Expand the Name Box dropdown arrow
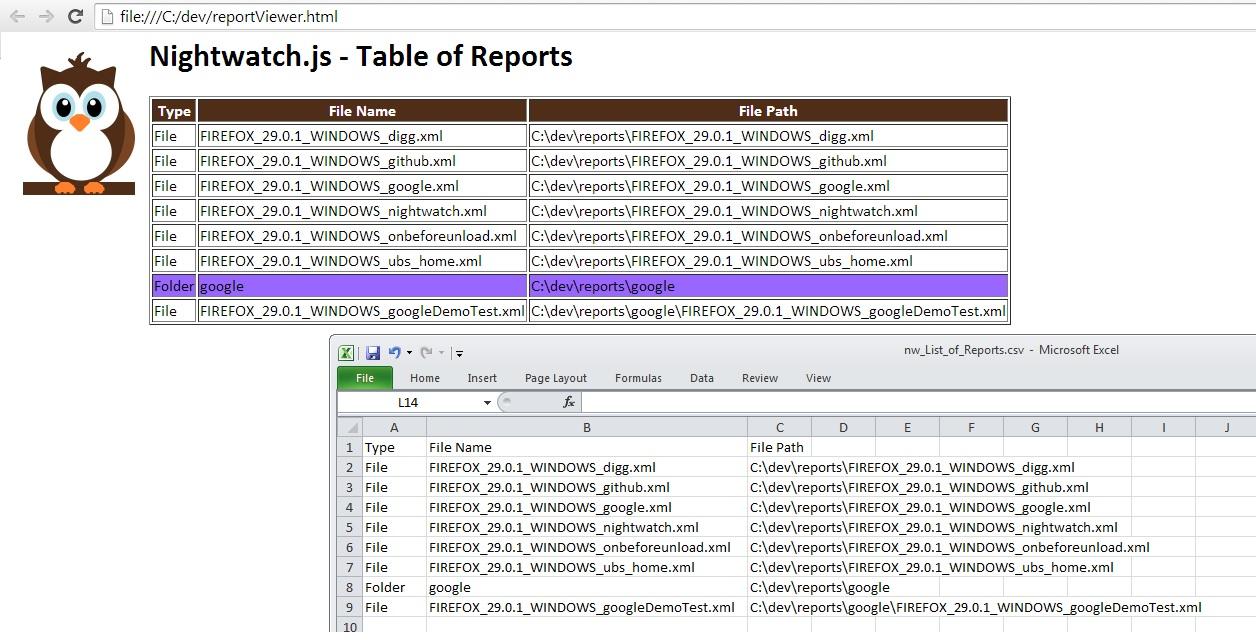Screen dimensions: 1256x644 (x=488, y=403)
